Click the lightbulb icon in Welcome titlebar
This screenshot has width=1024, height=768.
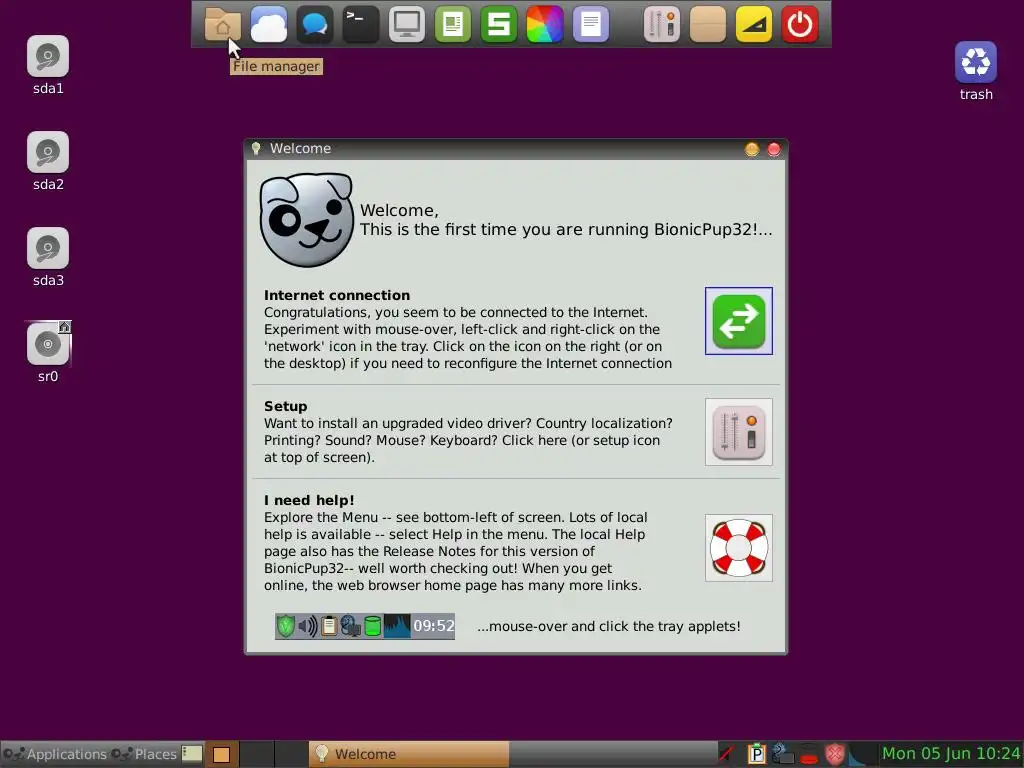(256, 148)
